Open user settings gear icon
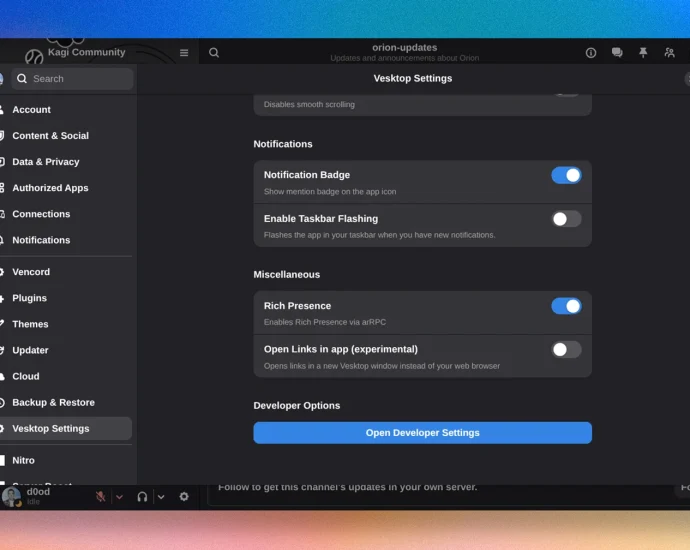 (184, 497)
